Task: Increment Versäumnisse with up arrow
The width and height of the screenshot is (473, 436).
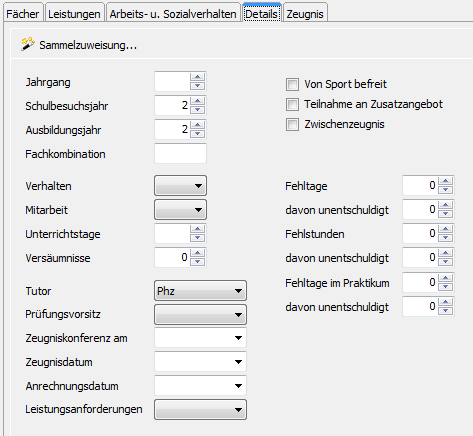Action: pyautogui.click(x=197, y=253)
